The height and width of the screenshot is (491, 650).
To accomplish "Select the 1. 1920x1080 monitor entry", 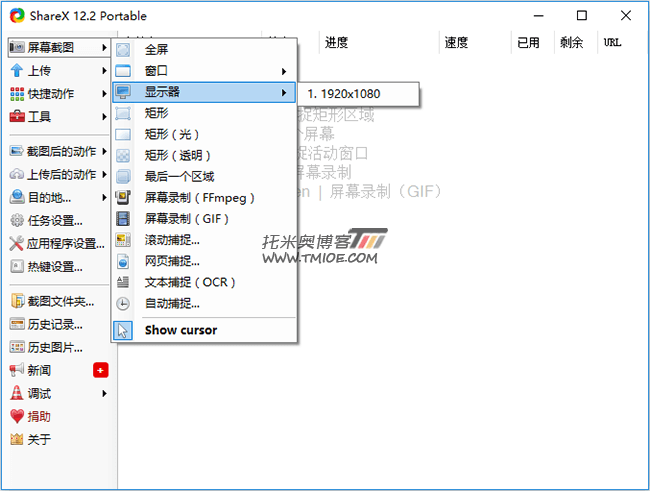I will [x=358, y=94].
